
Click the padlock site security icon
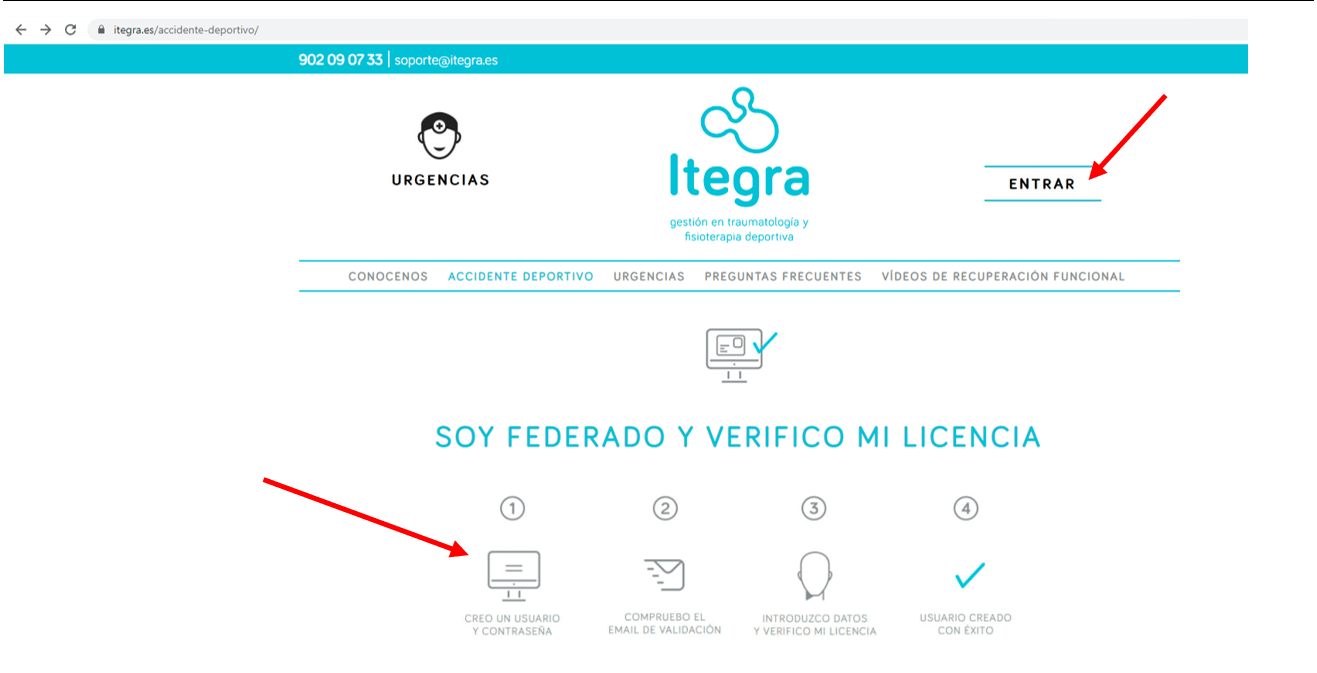tap(101, 30)
